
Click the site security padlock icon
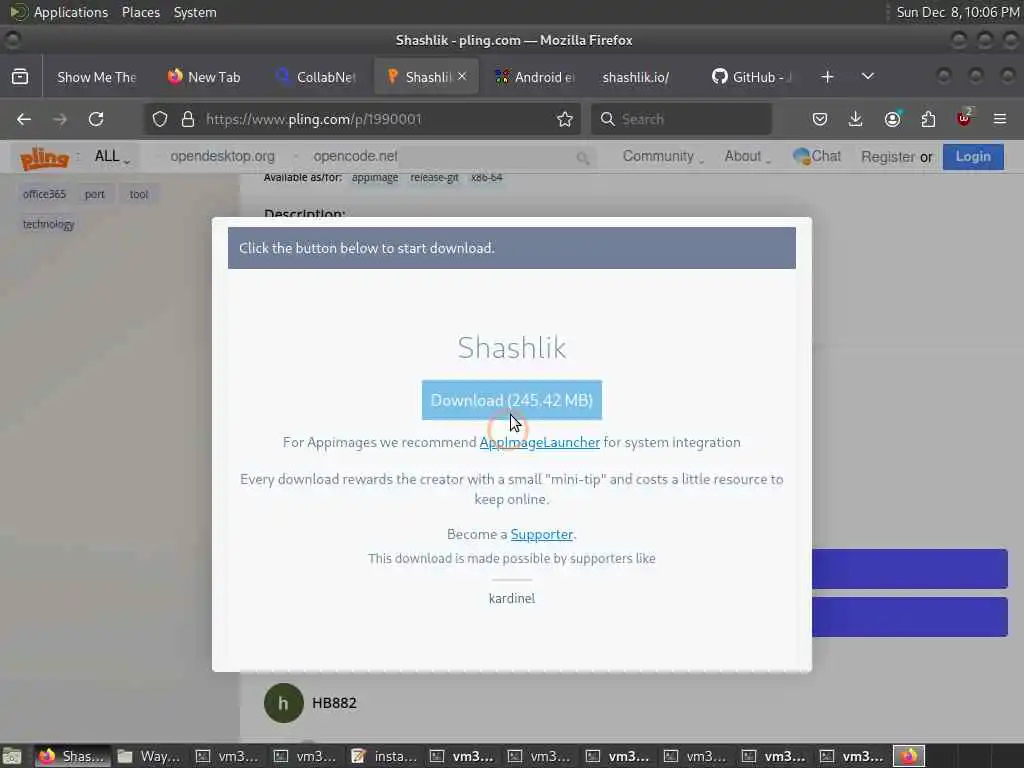pyautogui.click(x=188, y=119)
